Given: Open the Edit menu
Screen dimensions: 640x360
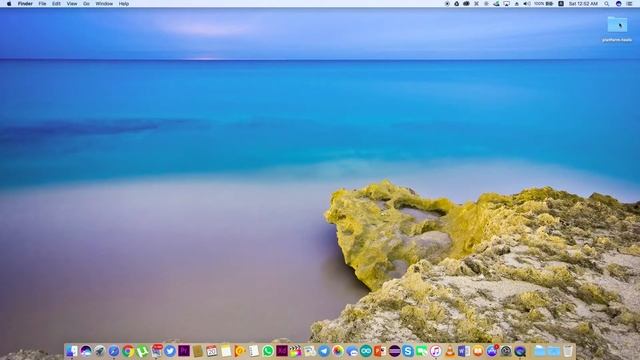Looking at the screenshot, I should click(56, 4).
